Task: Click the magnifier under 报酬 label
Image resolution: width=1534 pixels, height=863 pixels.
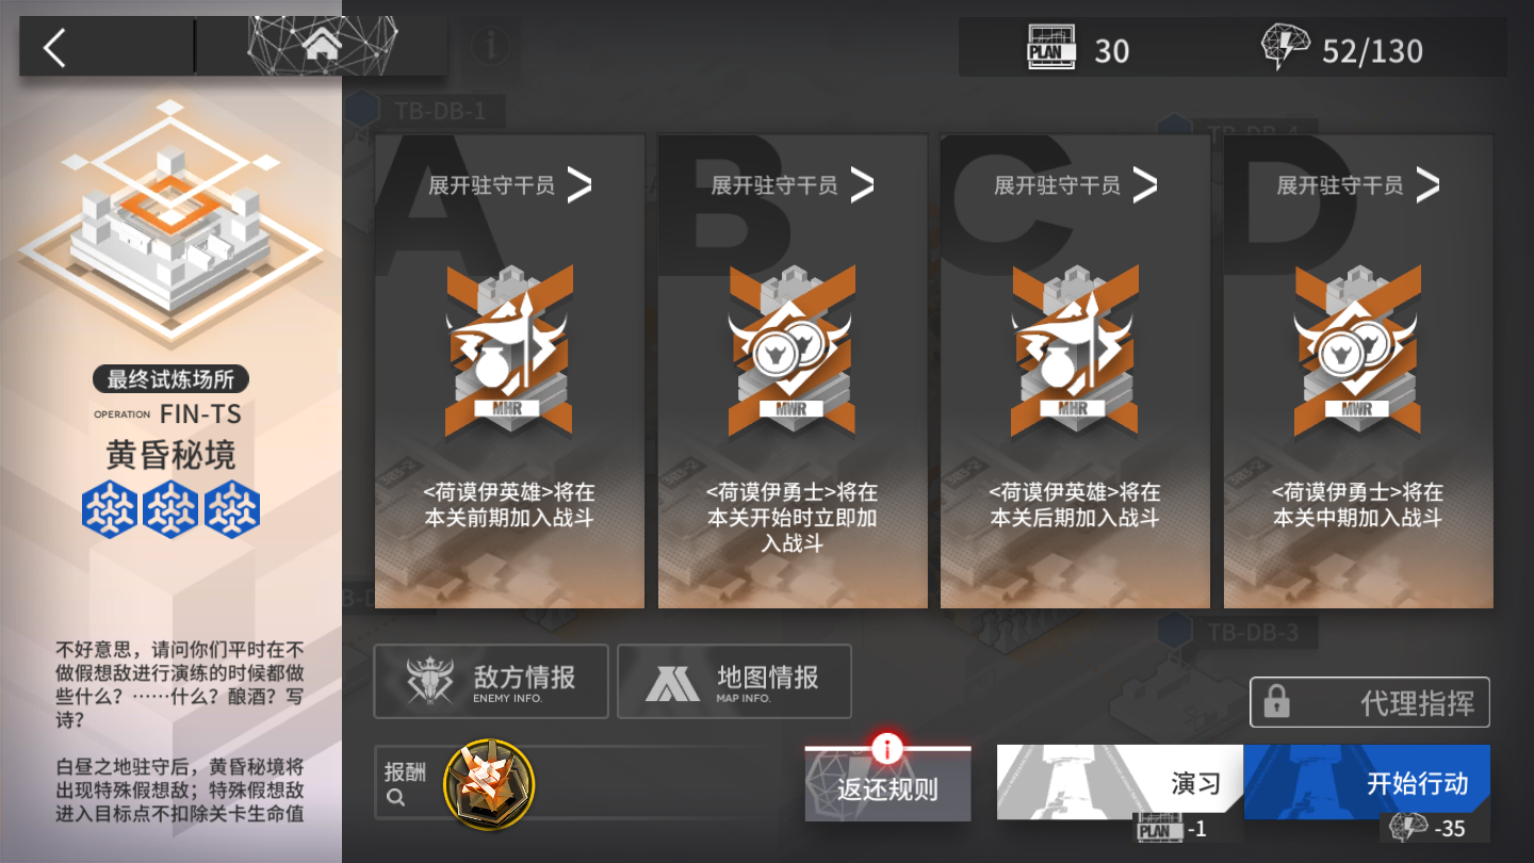Action: click(x=396, y=798)
